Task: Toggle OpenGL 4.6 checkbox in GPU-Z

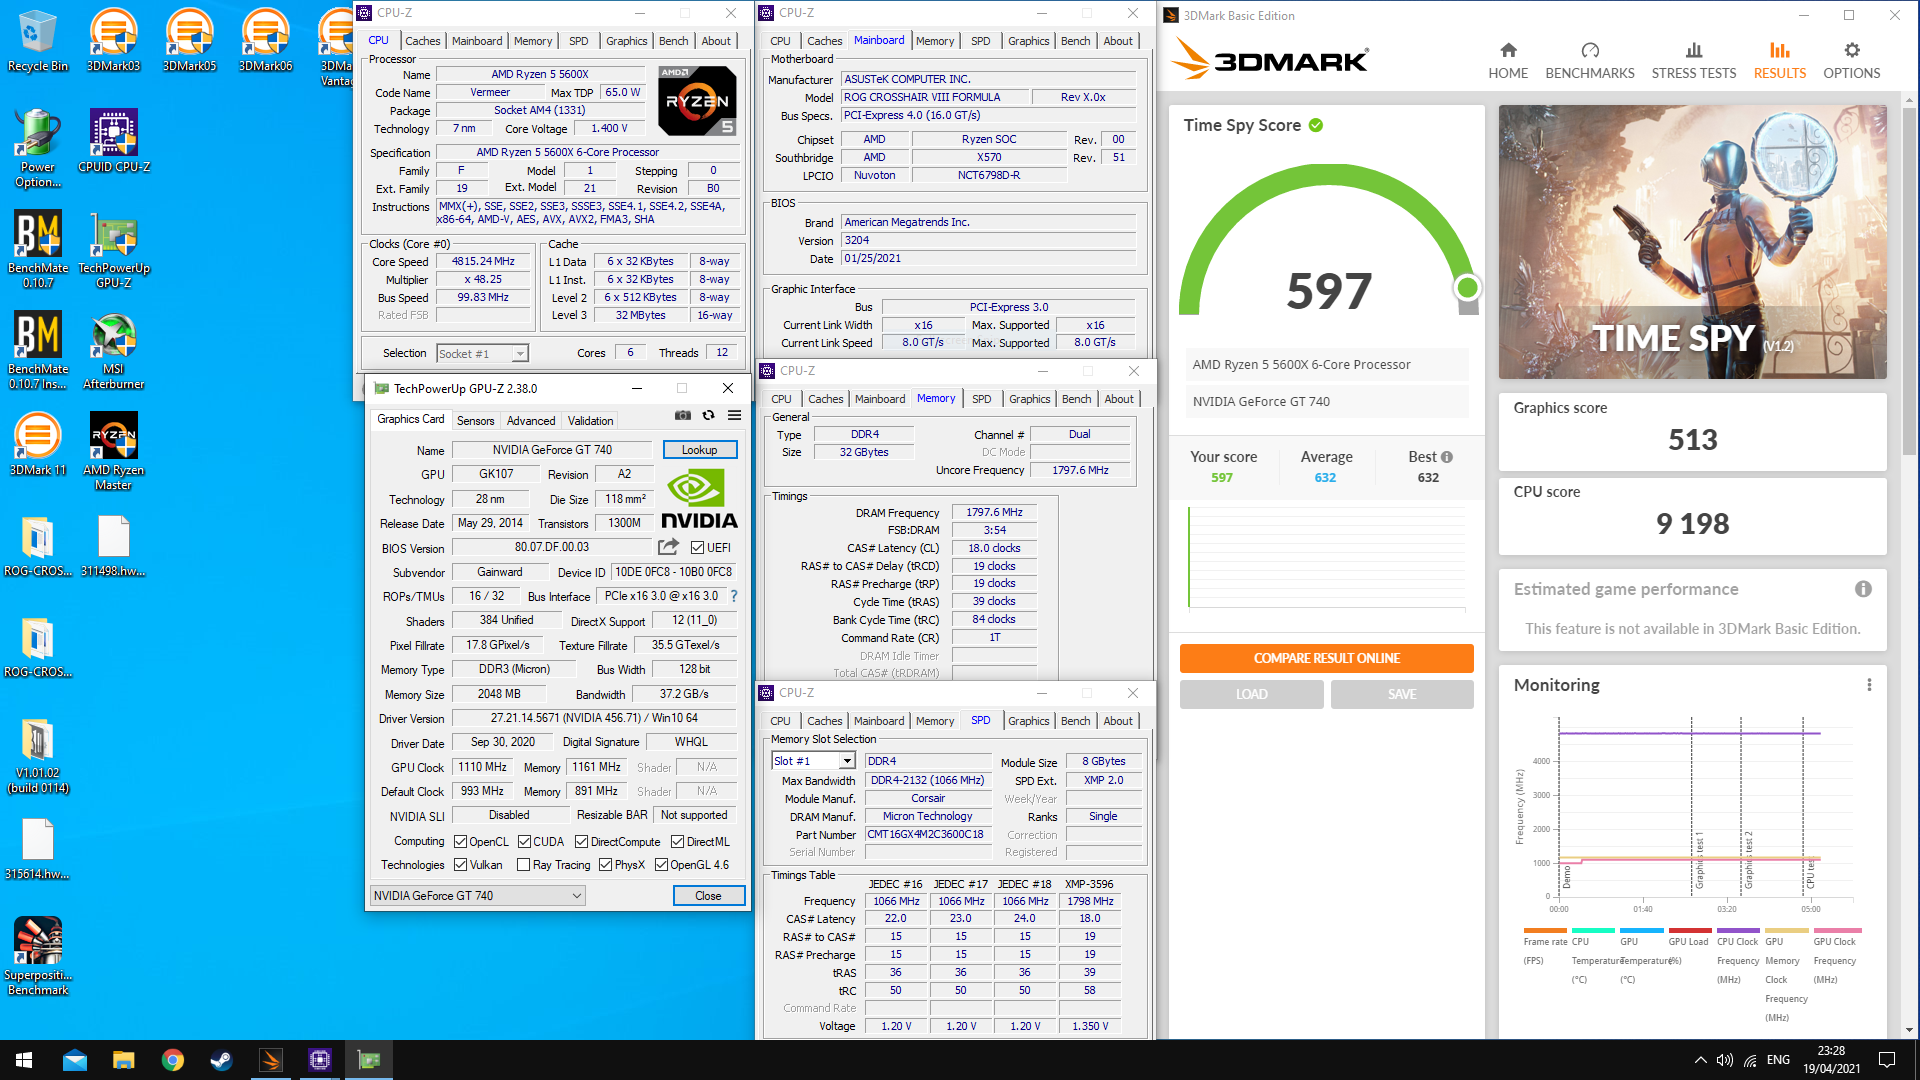Action: tap(661, 865)
